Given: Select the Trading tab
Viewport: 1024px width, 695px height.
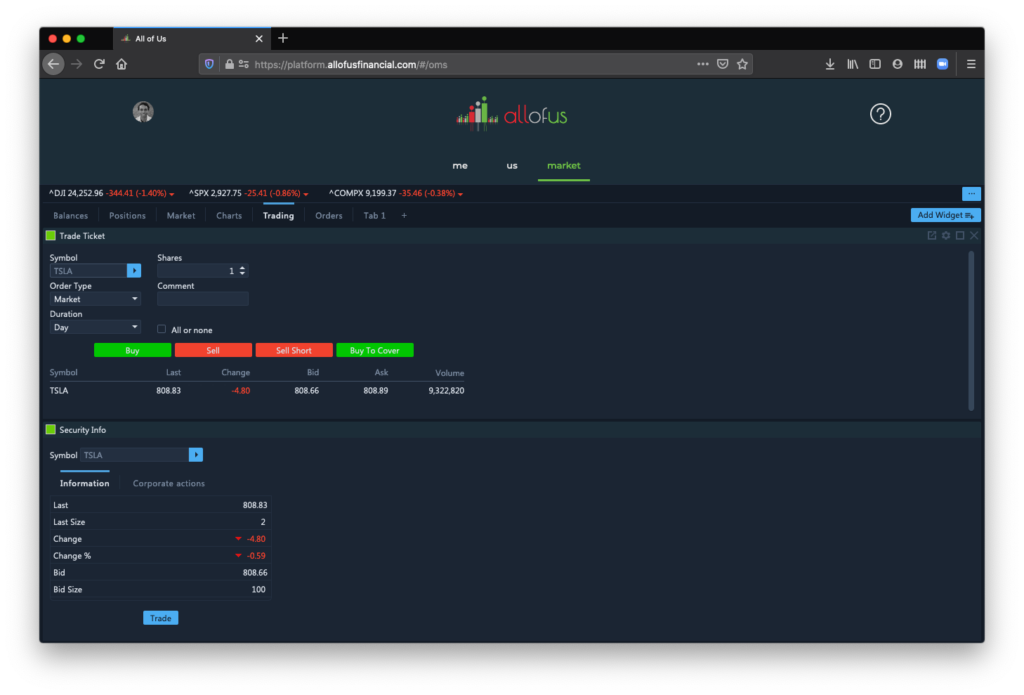Looking at the screenshot, I should pos(278,216).
